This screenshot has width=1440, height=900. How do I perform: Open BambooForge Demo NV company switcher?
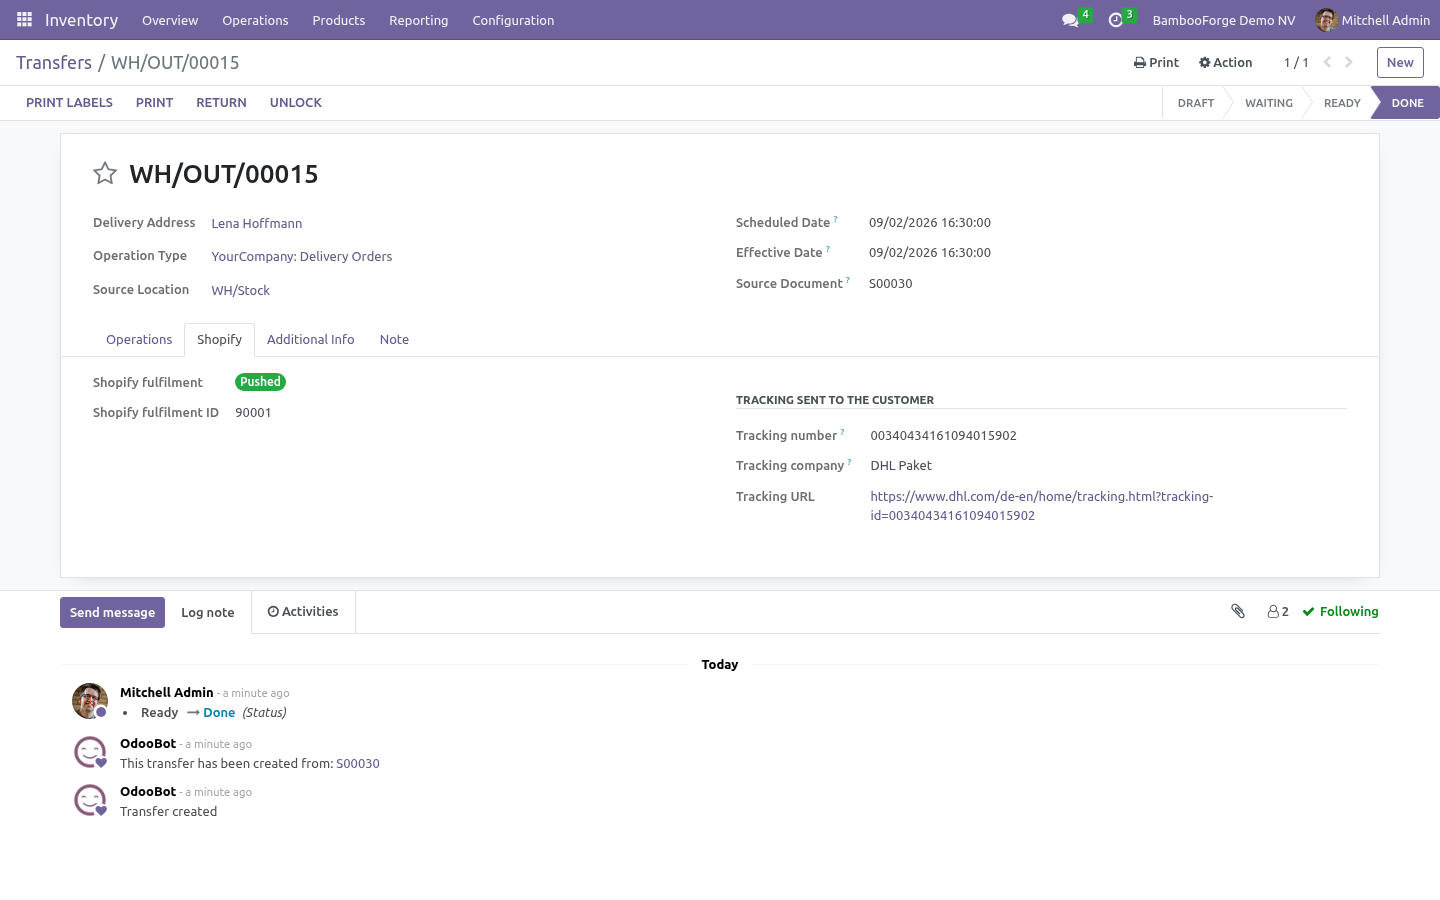click(1223, 20)
